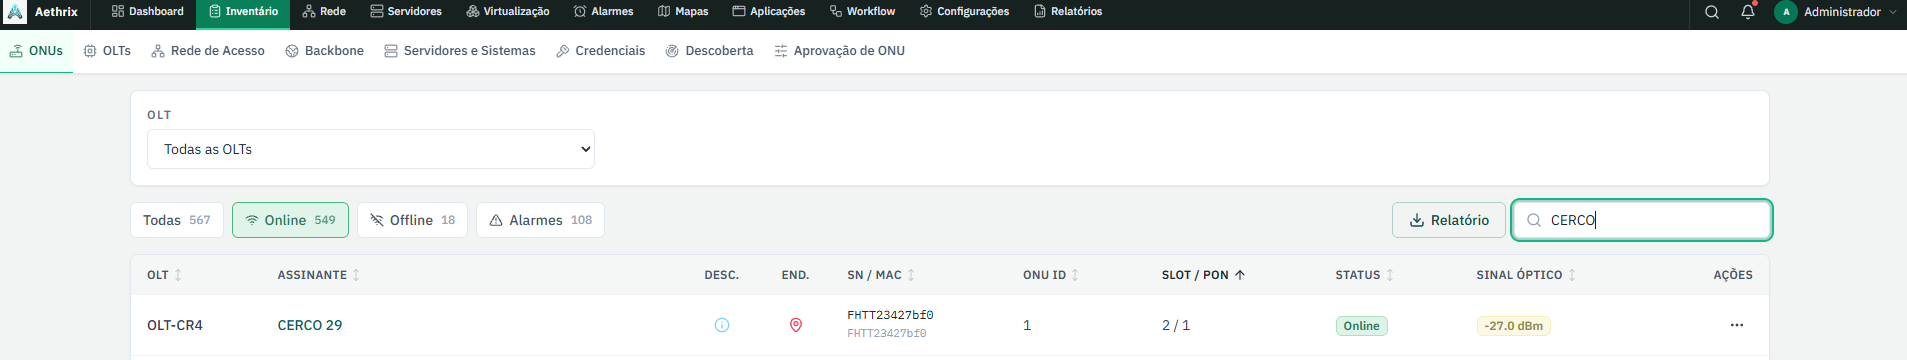
Task: Filter by Alarmes 108
Action: (x=540, y=220)
